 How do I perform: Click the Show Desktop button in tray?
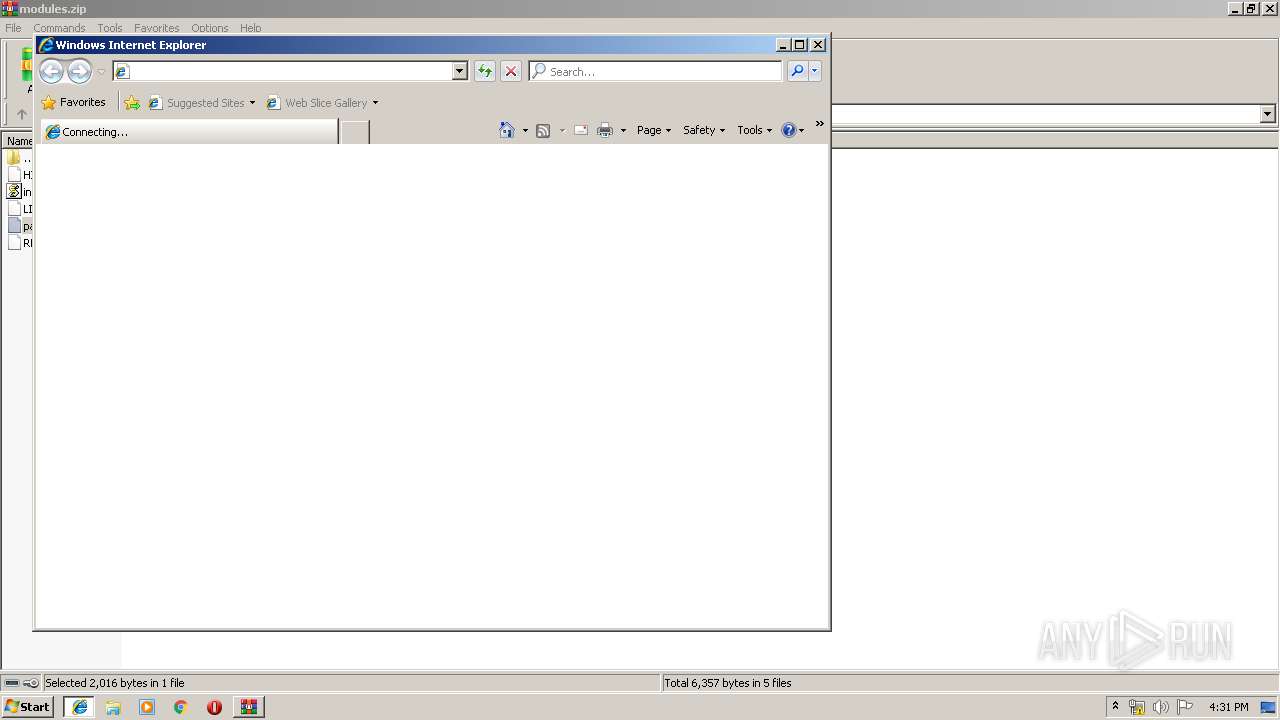[1269, 707]
